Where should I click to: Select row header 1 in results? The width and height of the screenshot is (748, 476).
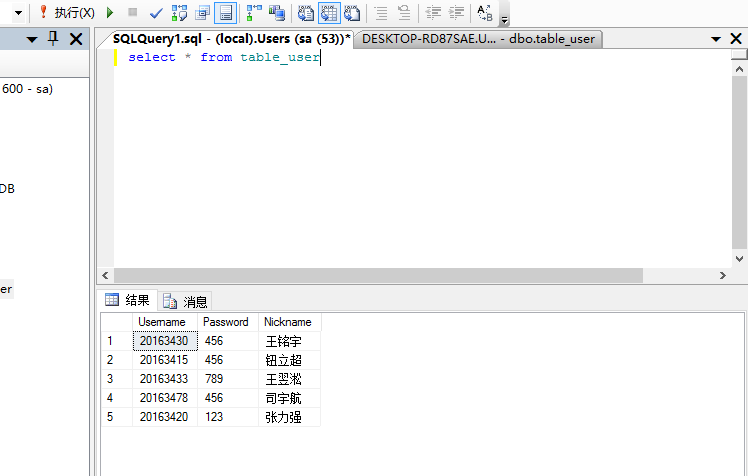click(116, 341)
